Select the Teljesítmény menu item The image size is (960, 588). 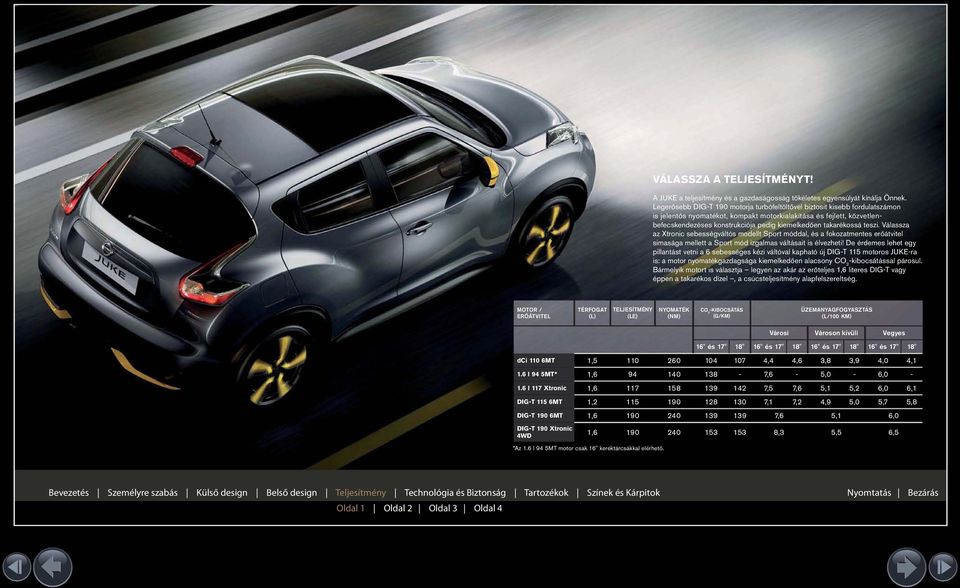click(361, 492)
